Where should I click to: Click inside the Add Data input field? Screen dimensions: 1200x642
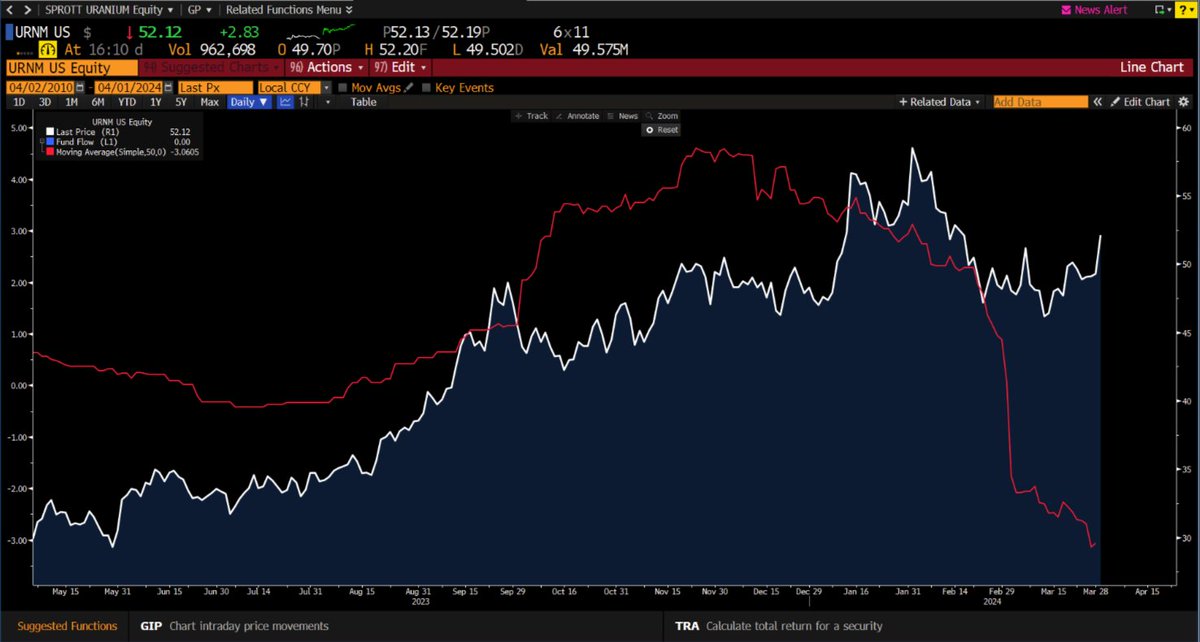pyautogui.click(x=1040, y=101)
